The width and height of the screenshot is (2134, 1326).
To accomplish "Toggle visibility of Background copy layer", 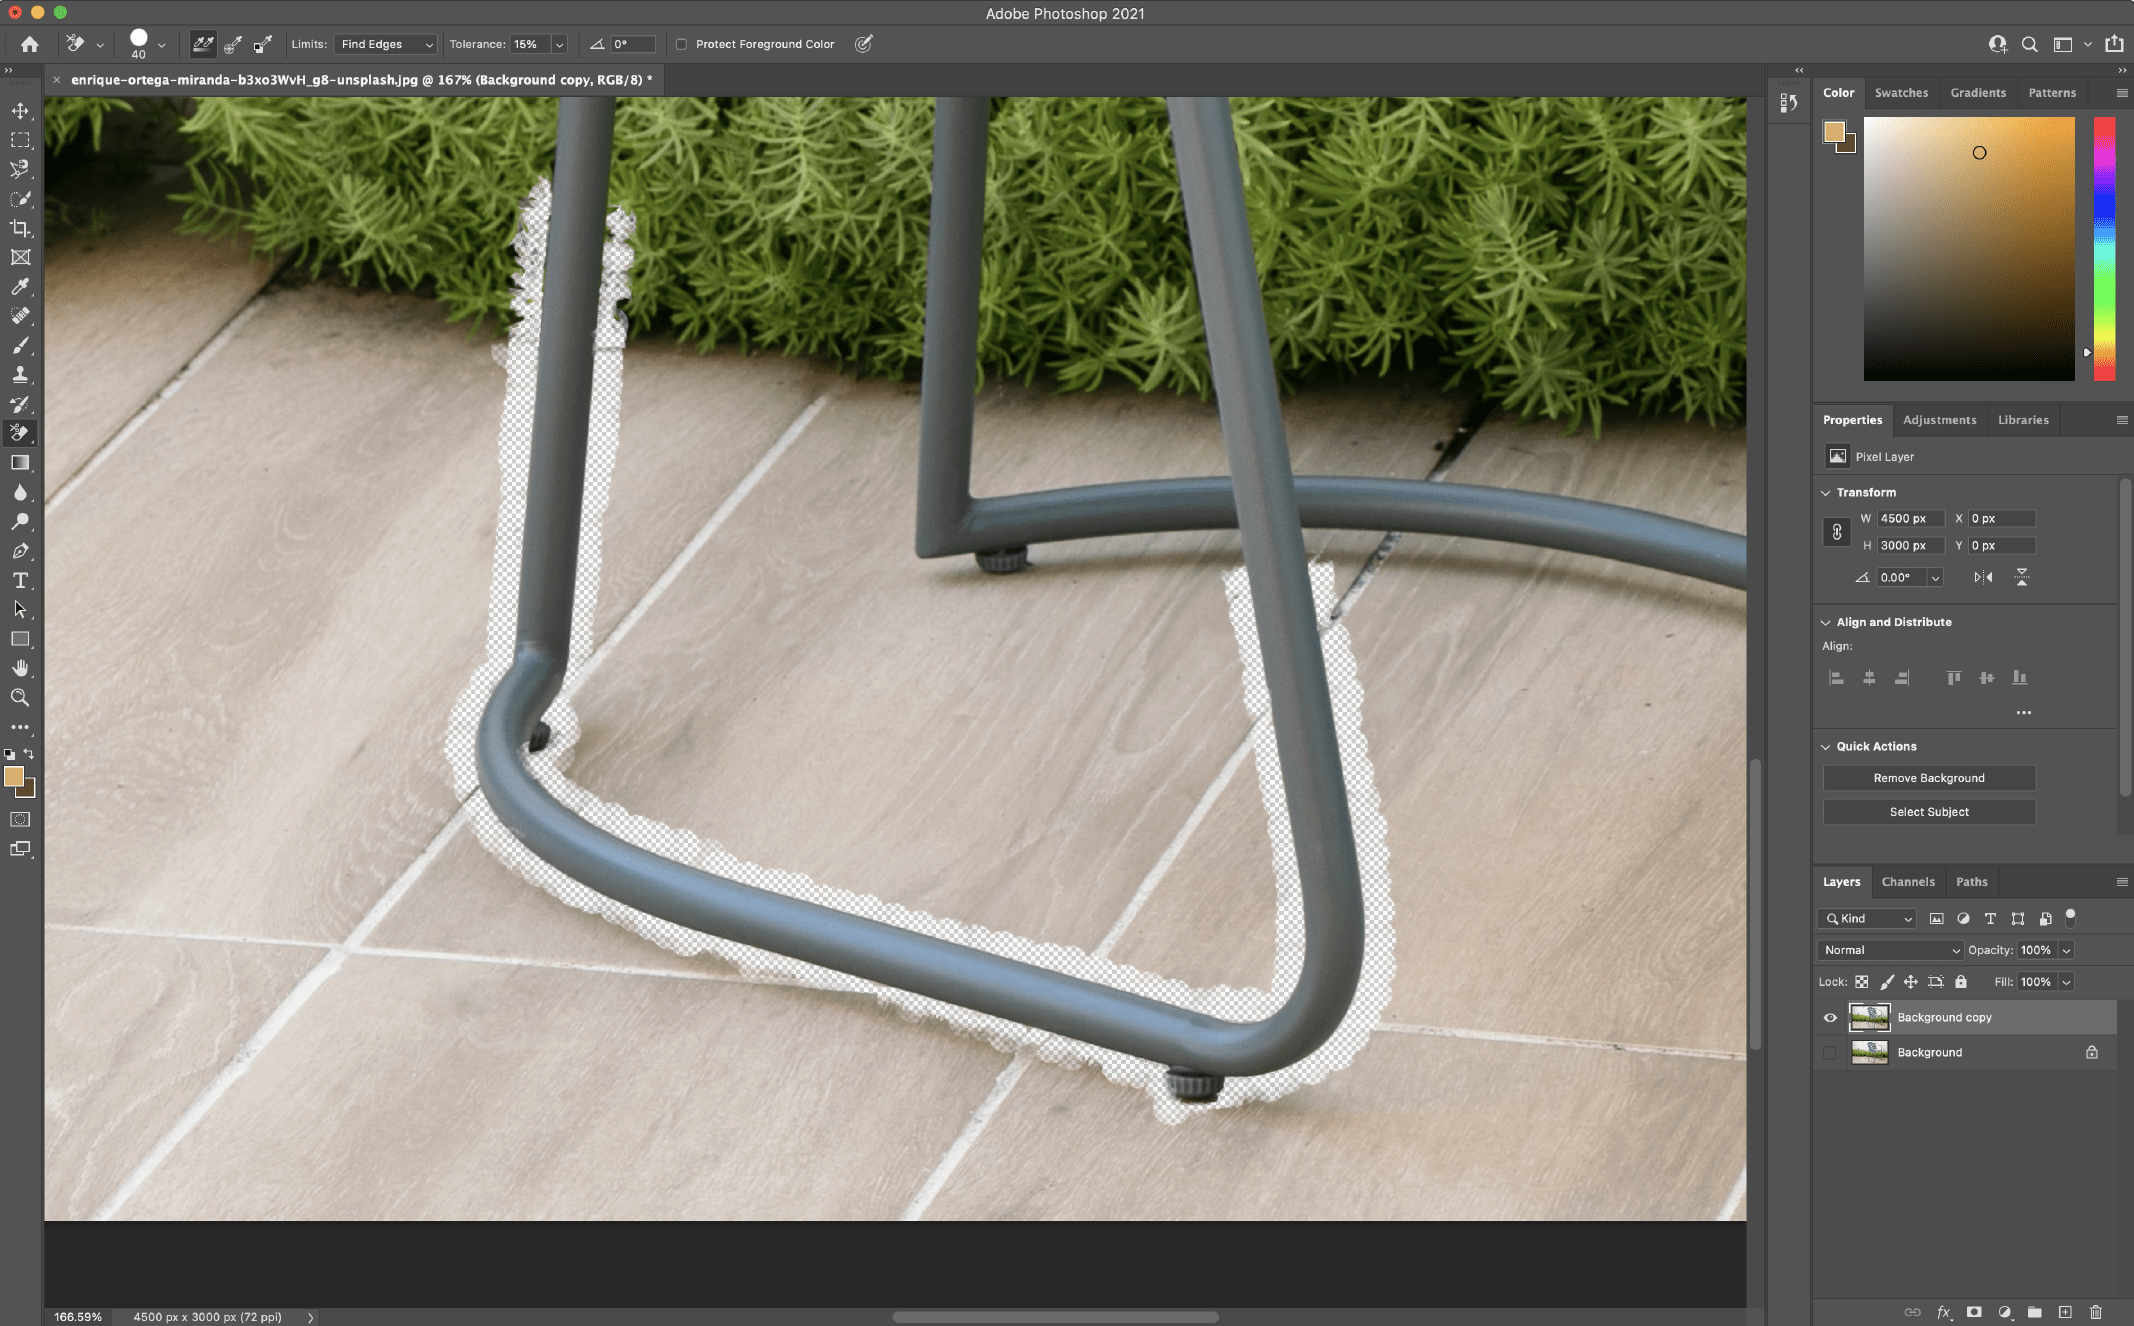I will click(x=1828, y=1016).
